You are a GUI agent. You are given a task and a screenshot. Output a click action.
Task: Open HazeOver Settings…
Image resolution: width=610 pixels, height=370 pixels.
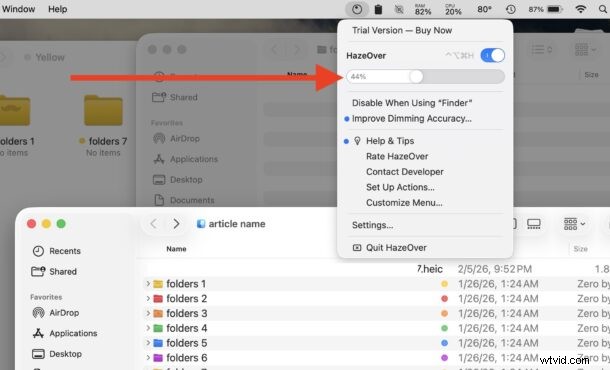click(372, 225)
